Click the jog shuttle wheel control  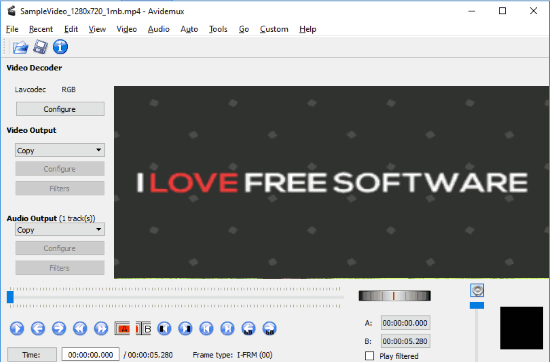point(395,296)
